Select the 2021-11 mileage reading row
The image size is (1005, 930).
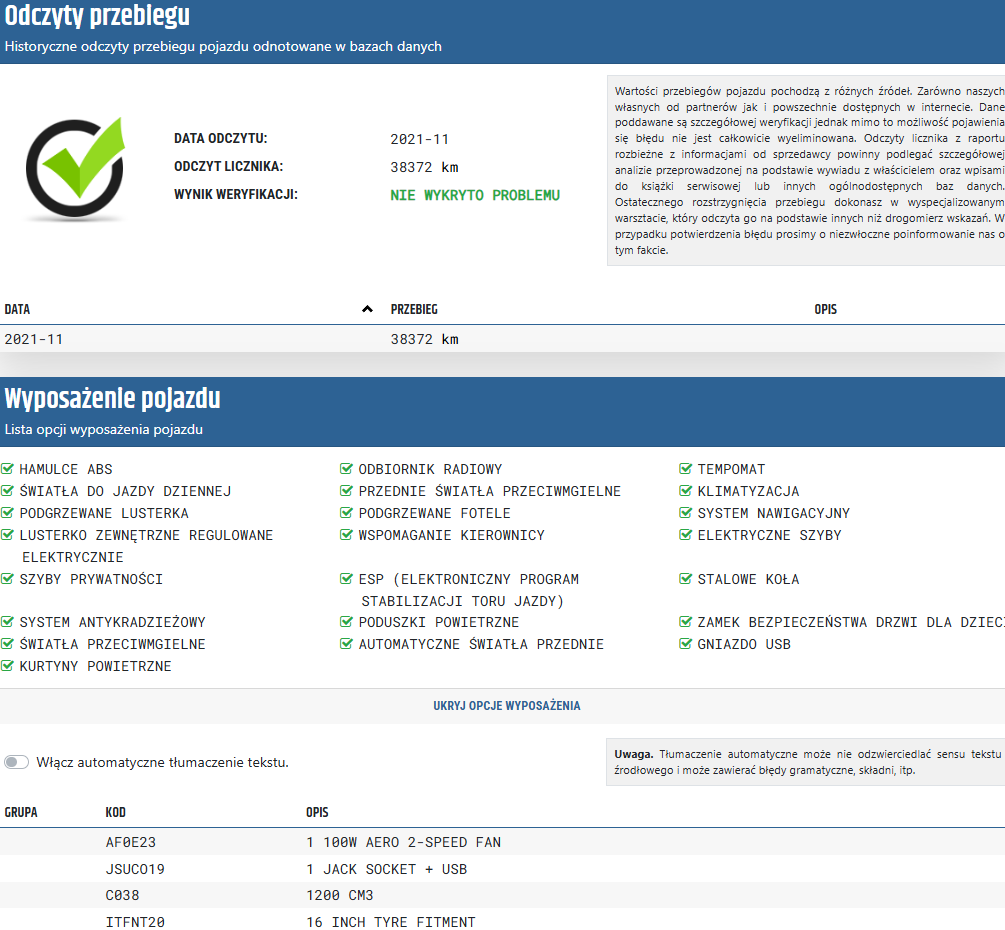(500, 339)
